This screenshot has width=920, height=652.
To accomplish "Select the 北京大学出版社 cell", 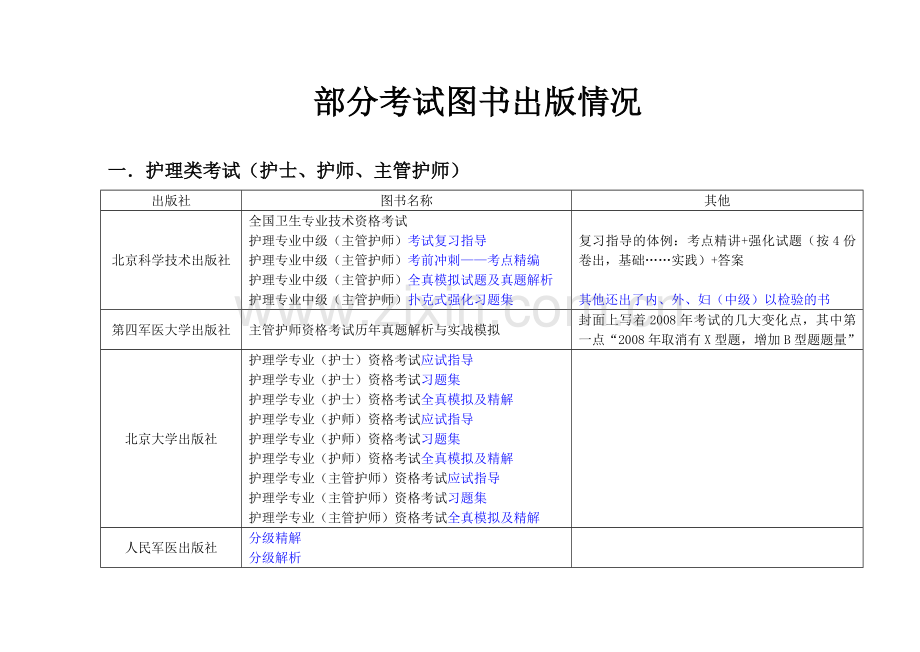I will click(173, 440).
